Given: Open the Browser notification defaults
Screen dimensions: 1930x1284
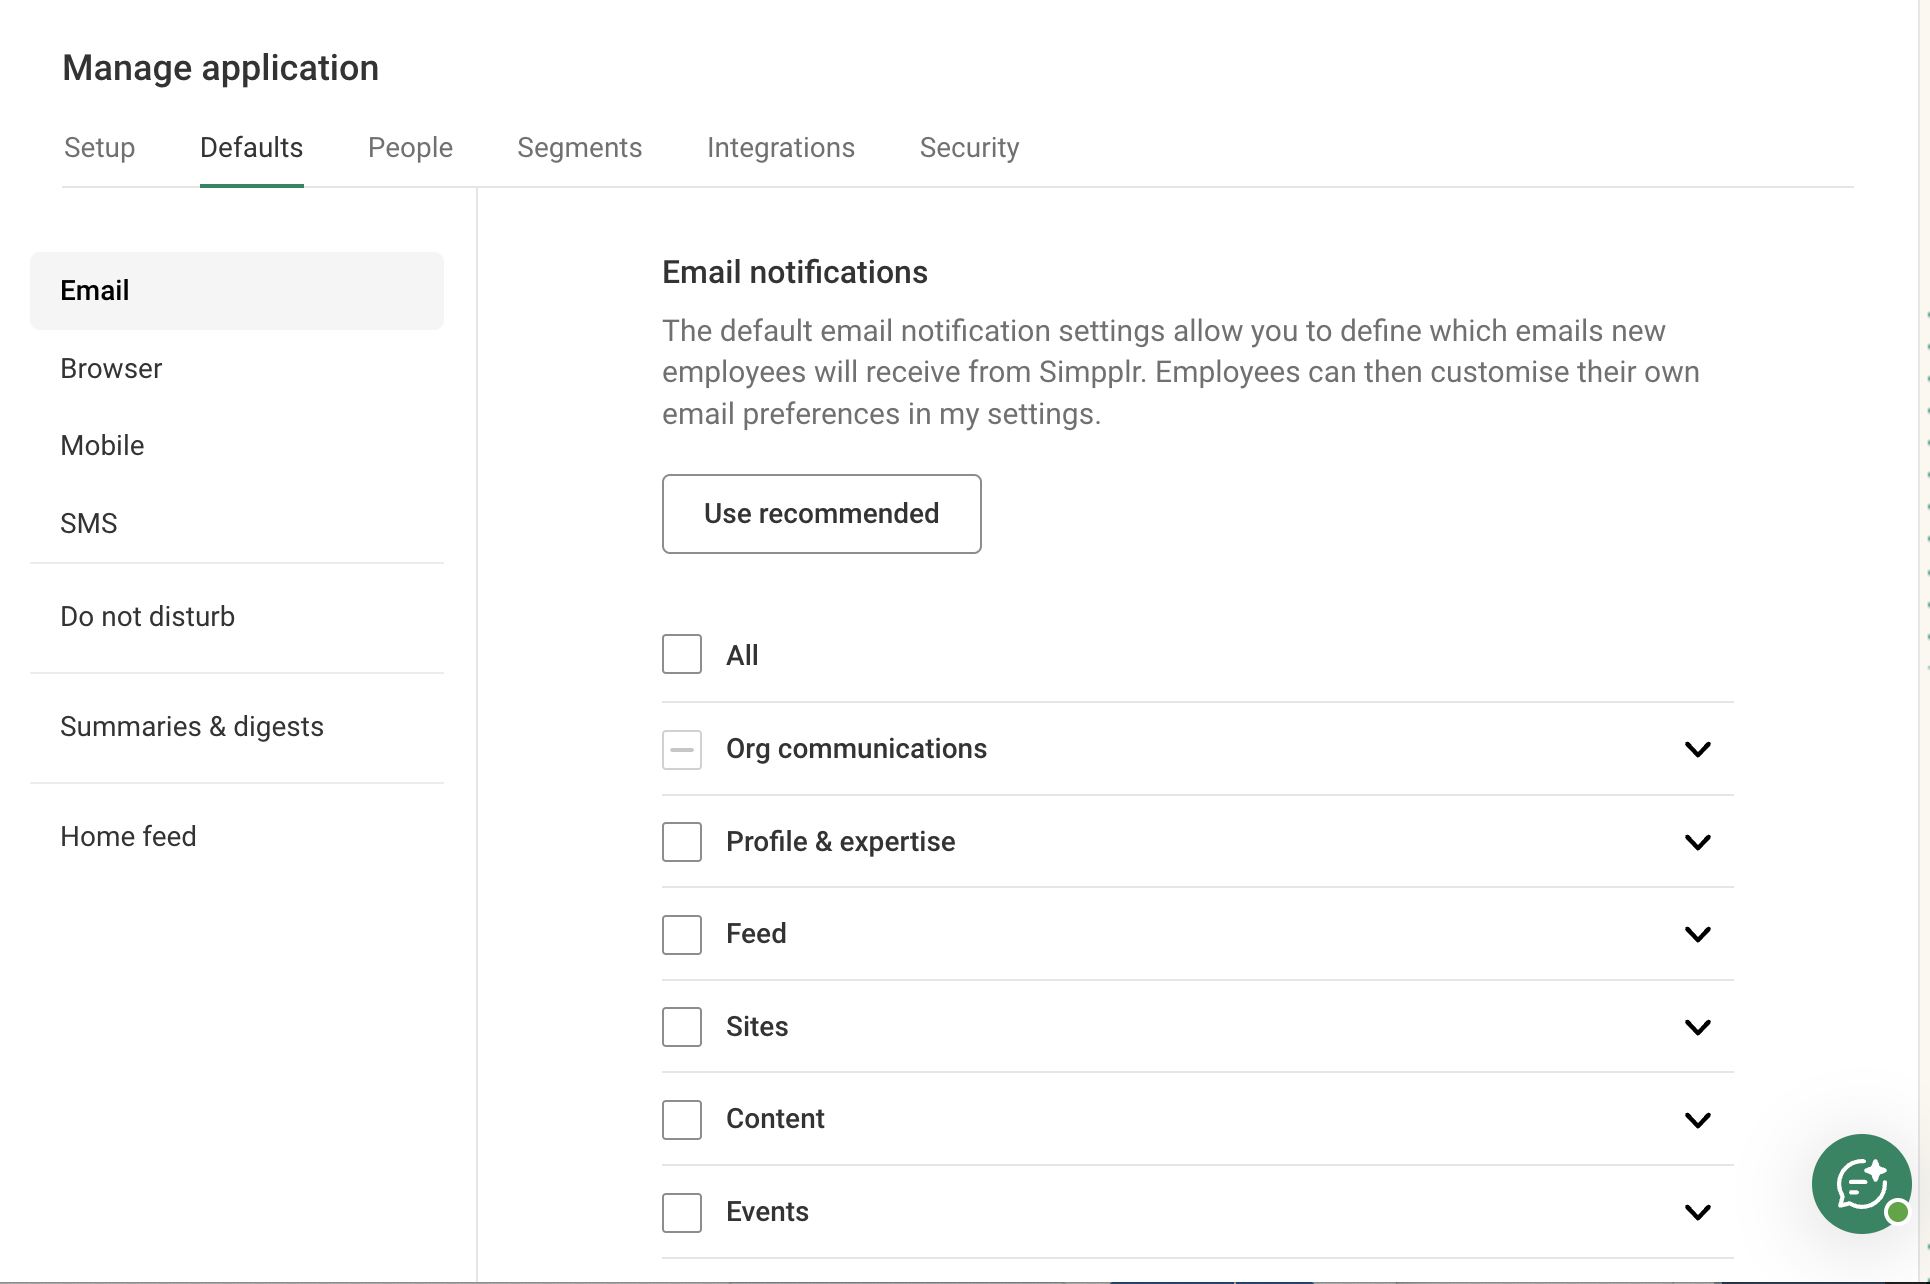Looking at the screenshot, I should pos(111,369).
